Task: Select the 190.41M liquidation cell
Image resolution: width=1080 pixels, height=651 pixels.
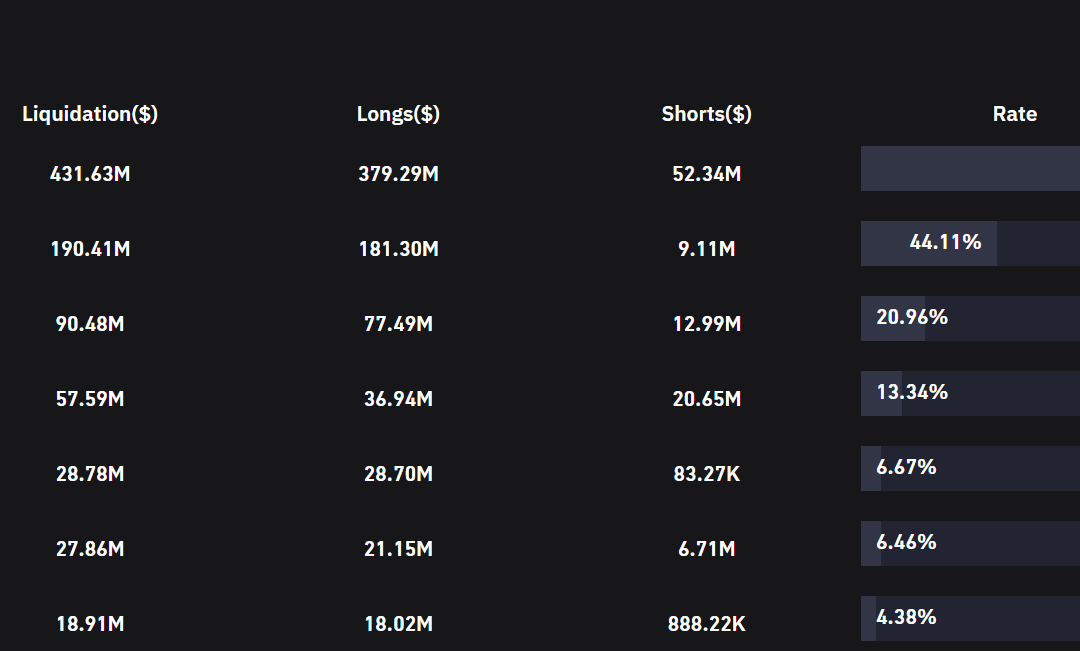Action: (x=90, y=249)
